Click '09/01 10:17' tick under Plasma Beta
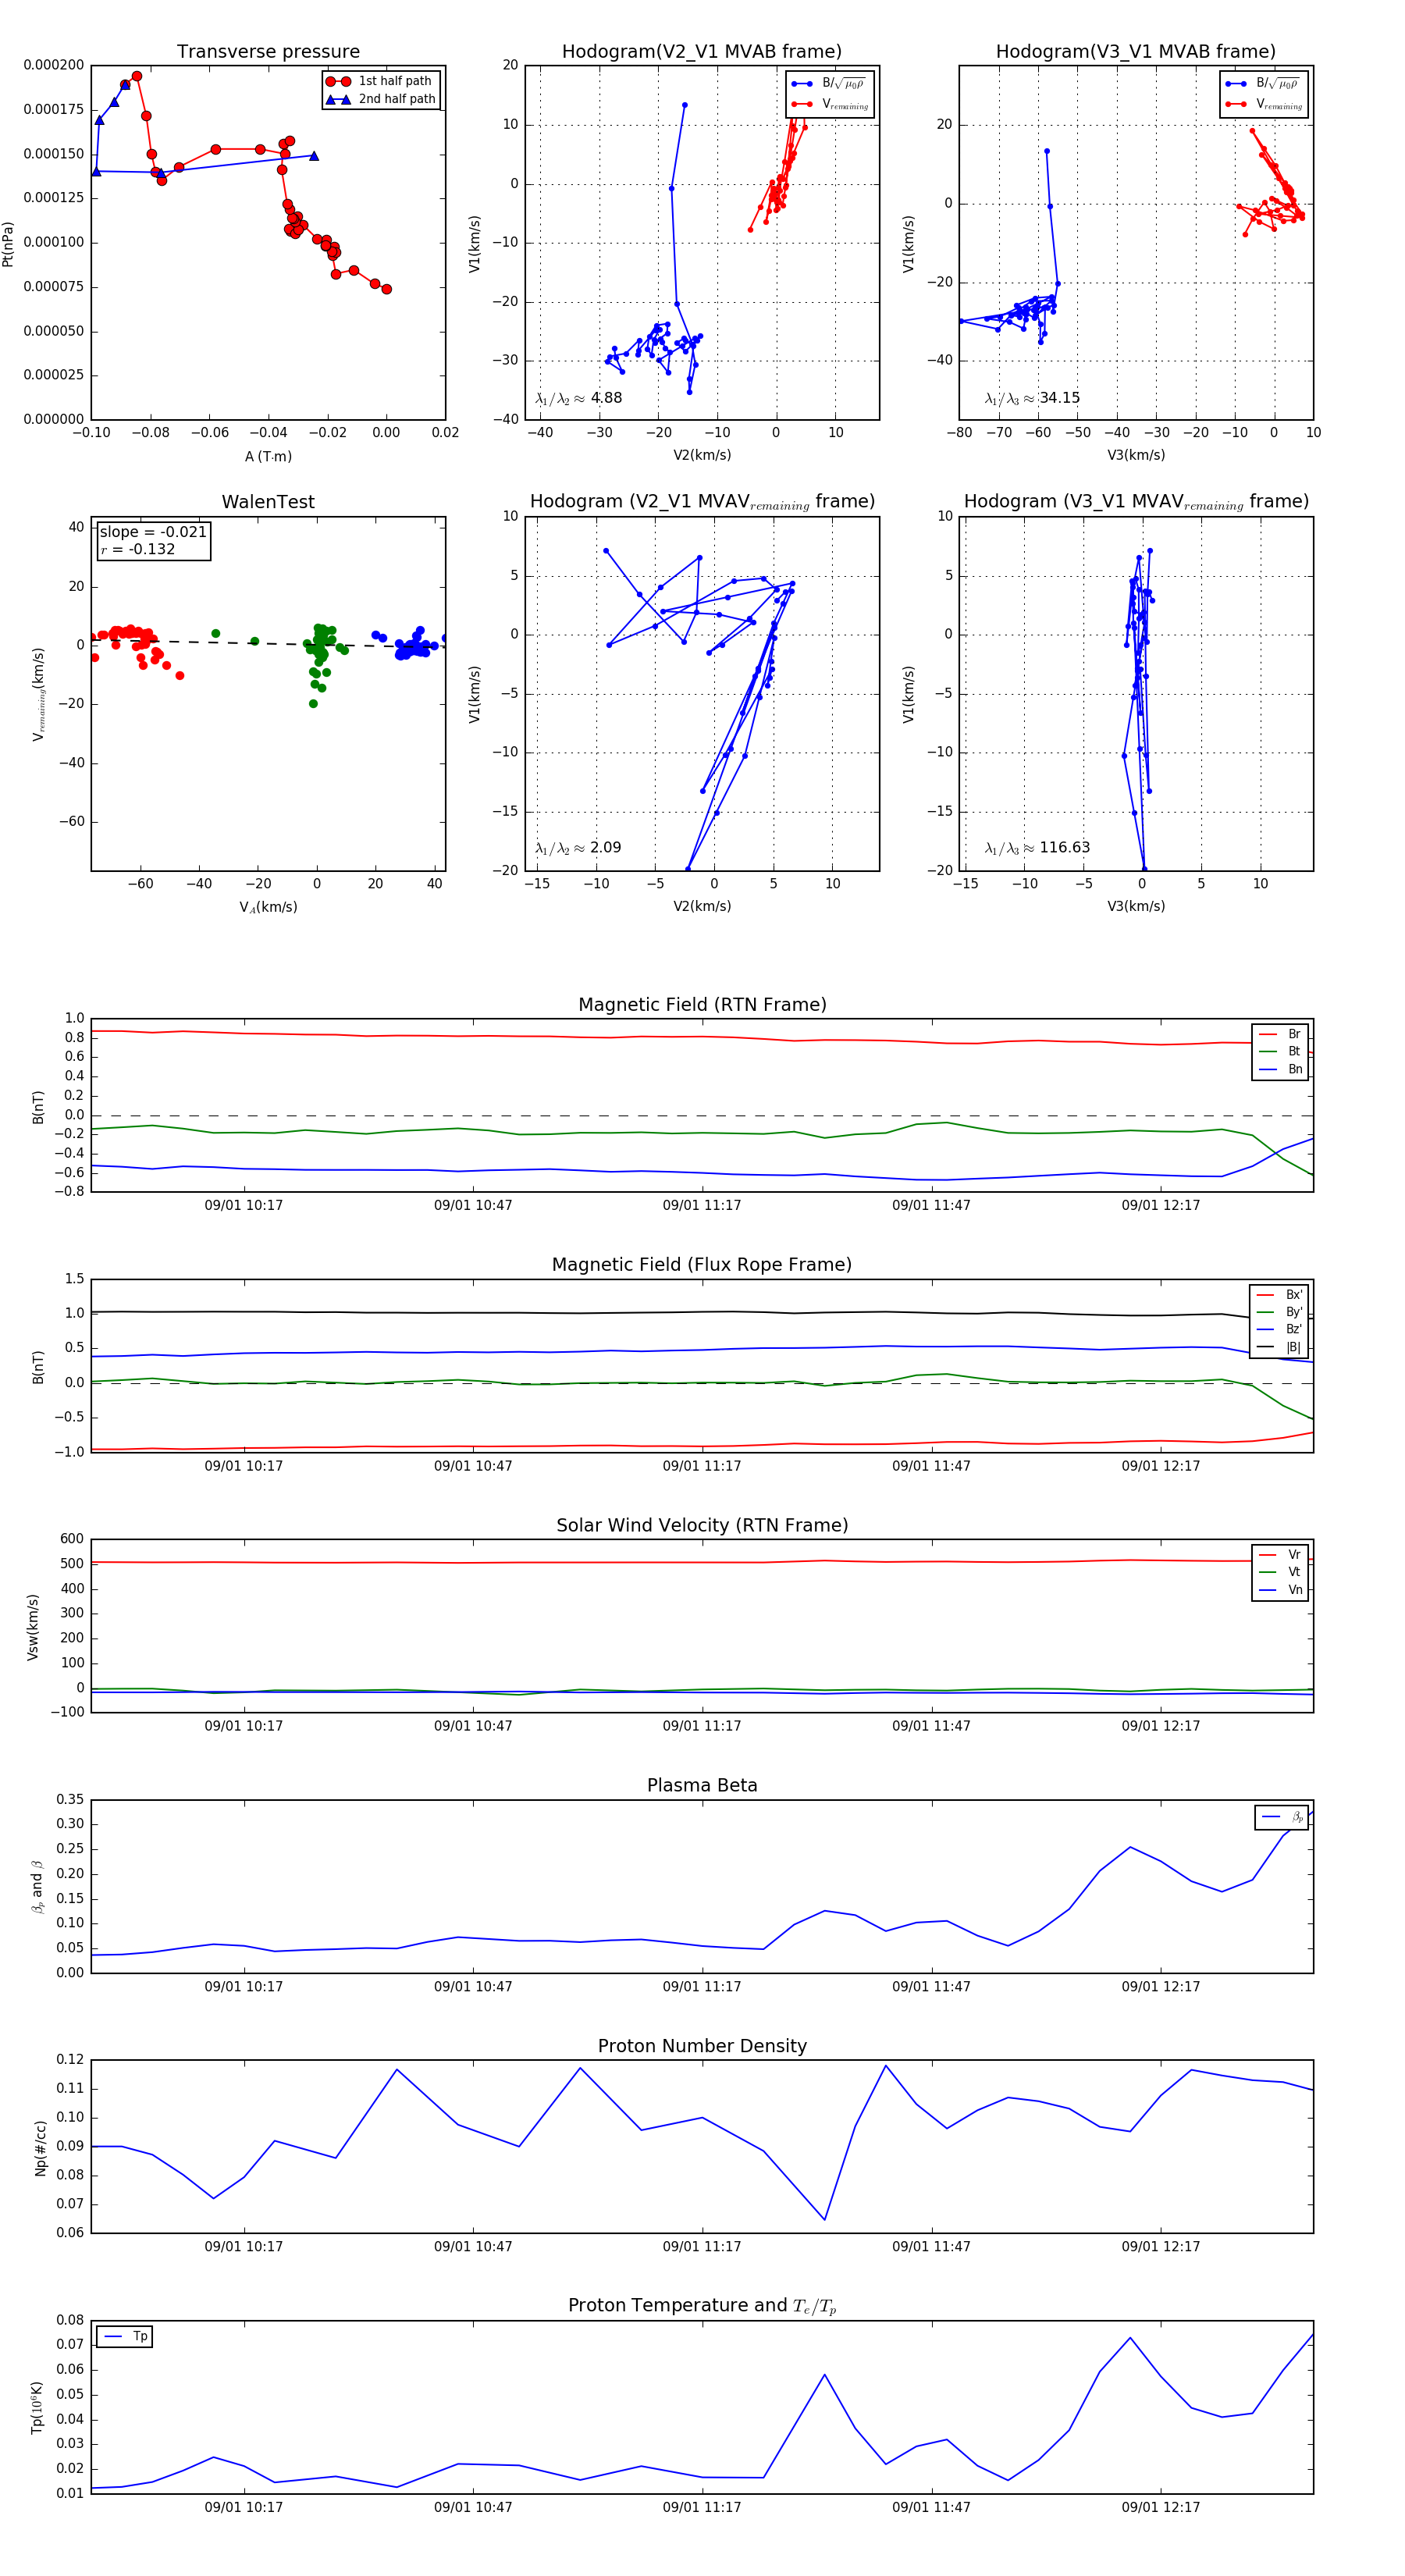The width and height of the screenshot is (1405, 2576). tap(244, 1986)
